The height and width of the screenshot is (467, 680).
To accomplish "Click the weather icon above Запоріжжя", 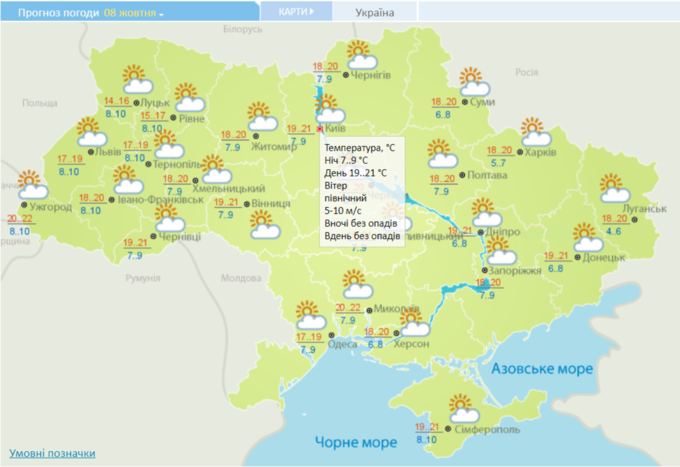I will [501, 250].
